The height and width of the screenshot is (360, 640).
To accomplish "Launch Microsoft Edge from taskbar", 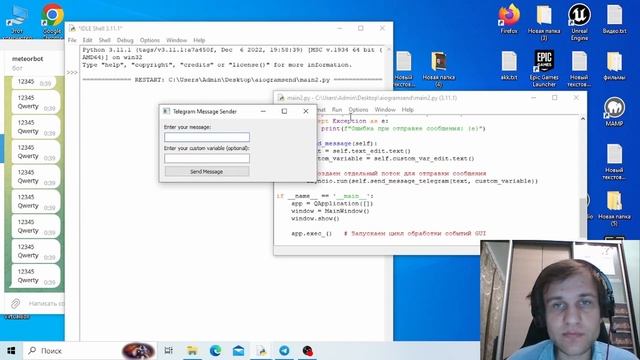I will [215, 351].
